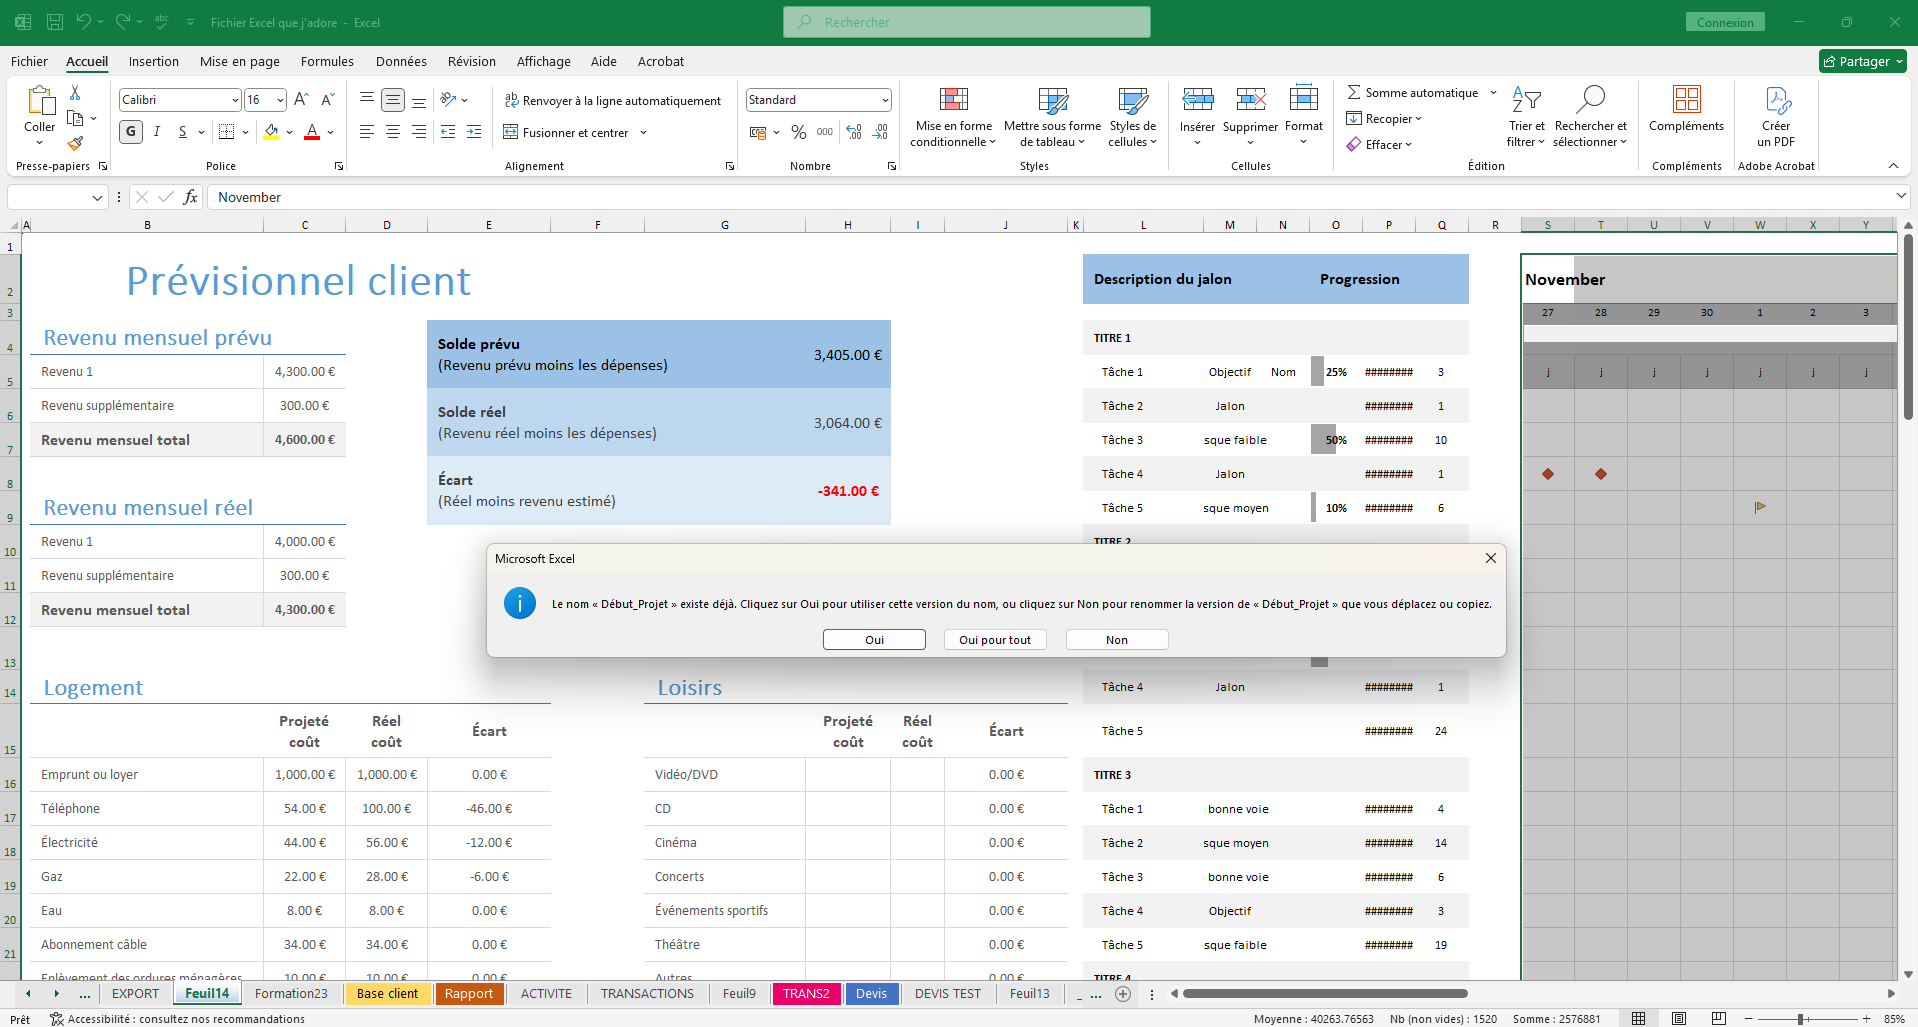This screenshot has width=1918, height=1027.
Task: Click the Non button in the dialog
Action: tap(1116, 639)
